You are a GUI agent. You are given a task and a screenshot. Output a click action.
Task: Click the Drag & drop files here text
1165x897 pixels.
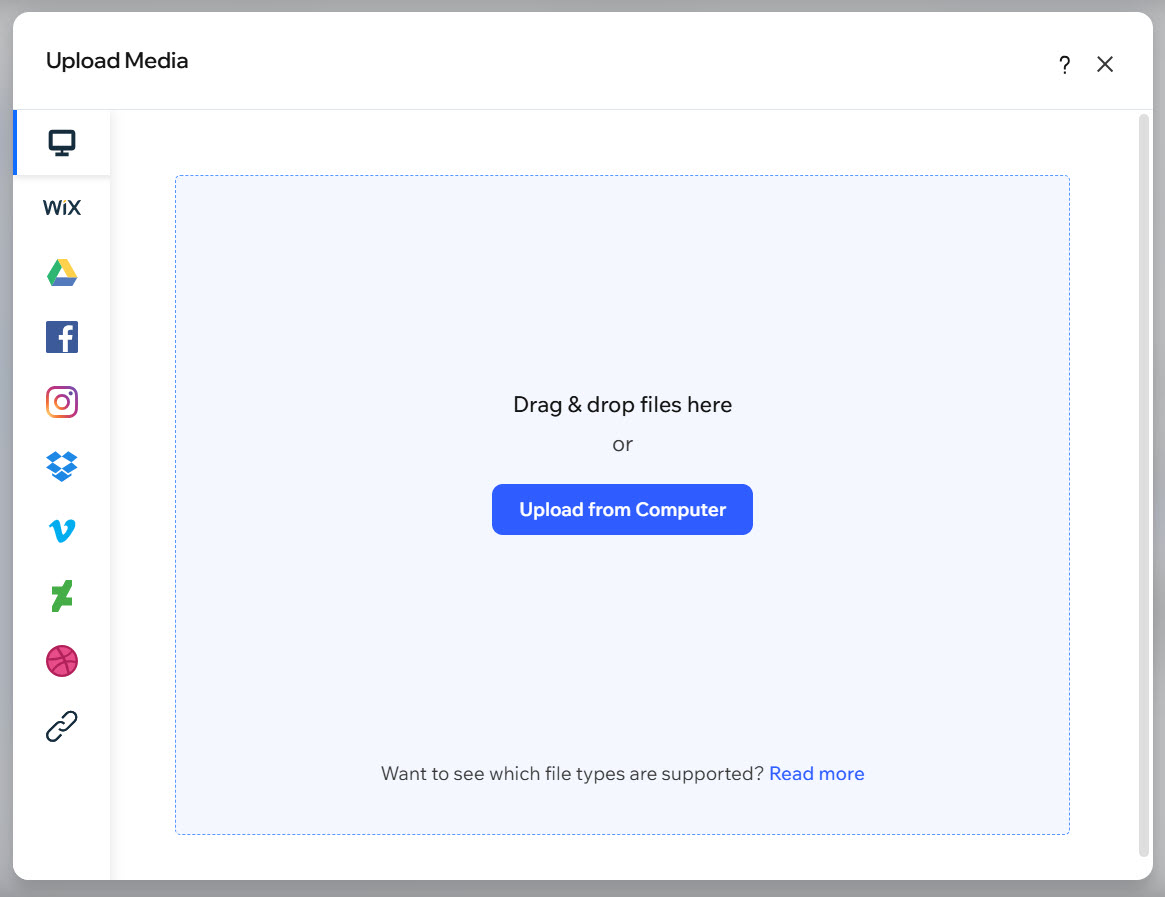click(x=622, y=404)
